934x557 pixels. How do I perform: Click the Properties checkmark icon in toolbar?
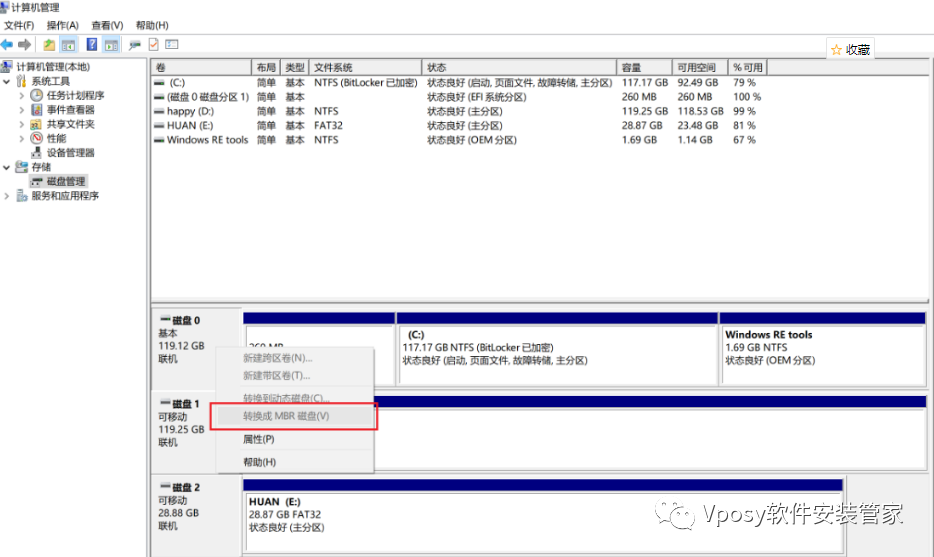[153, 45]
